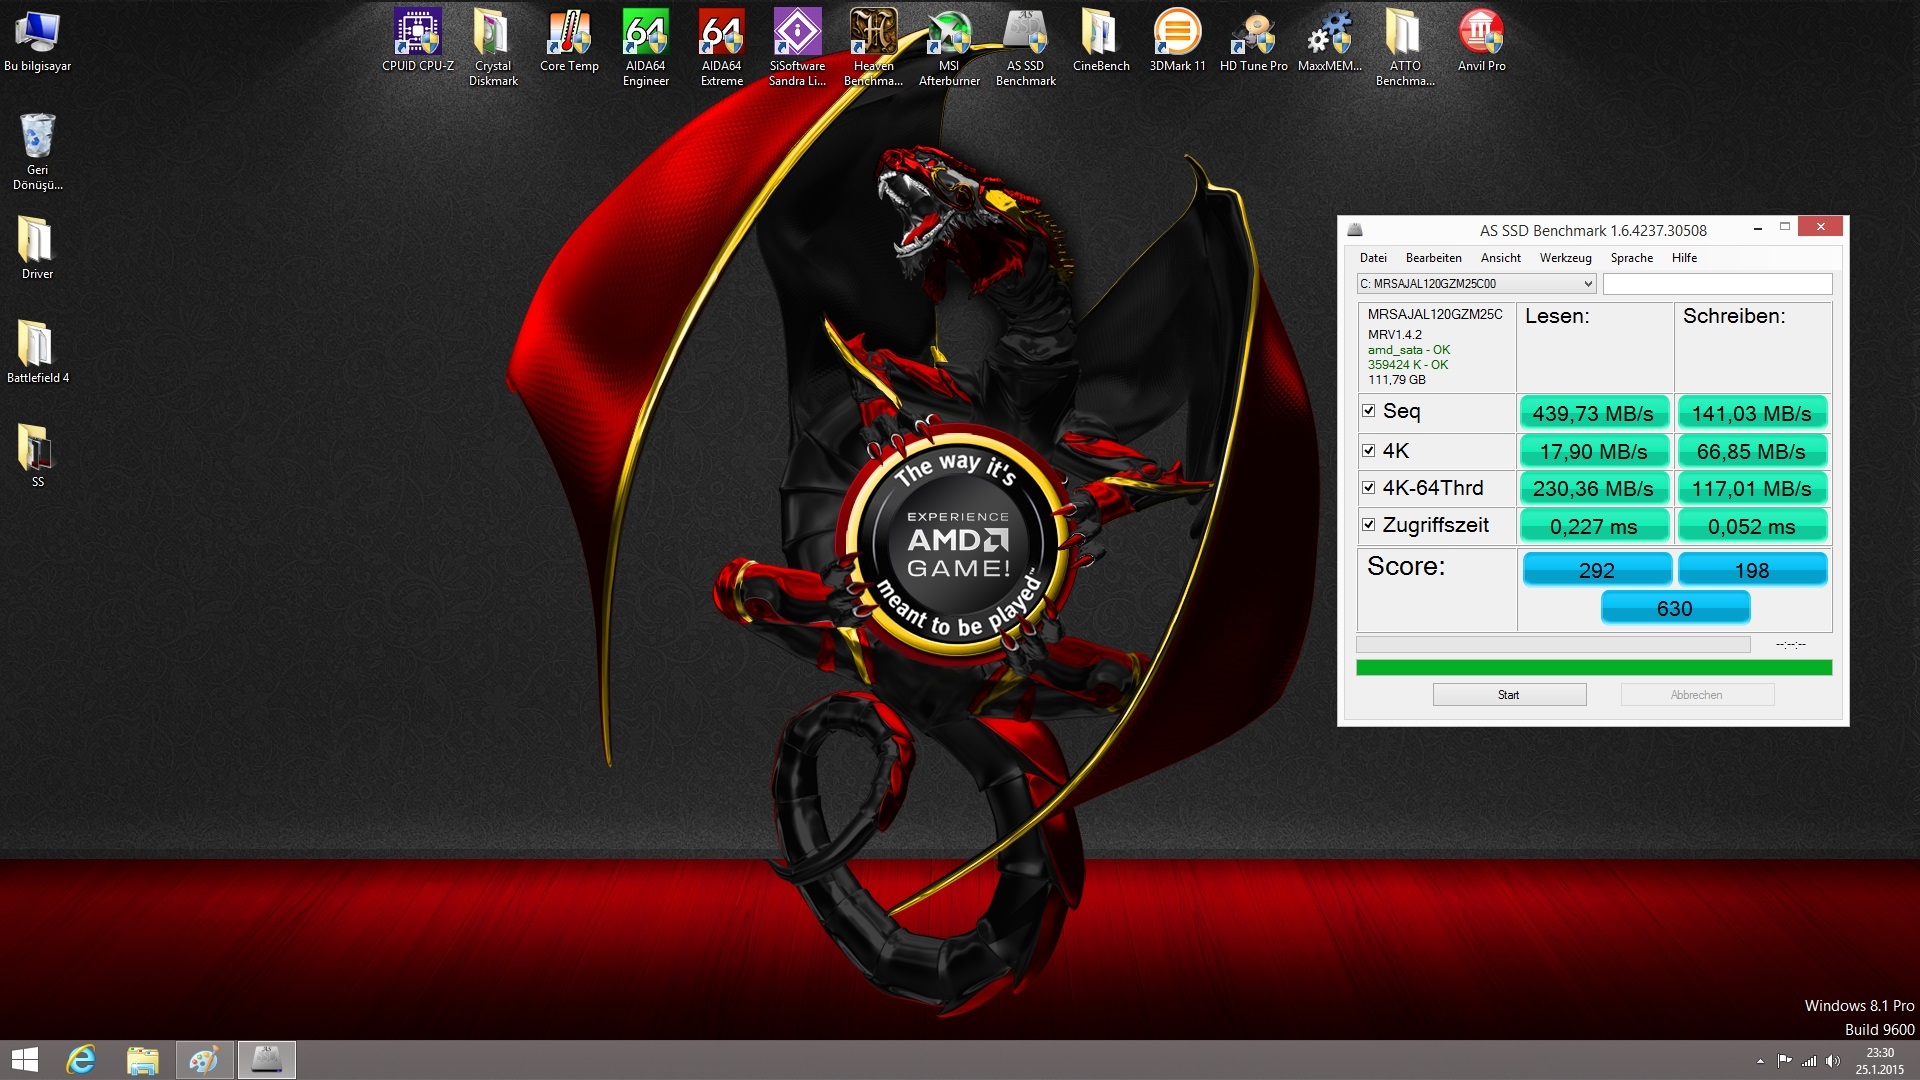Image resolution: width=1920 pixels, height=1080 pixels.
Task: Toggle the 4K test checkbox
Action: tap(1368, 450)
